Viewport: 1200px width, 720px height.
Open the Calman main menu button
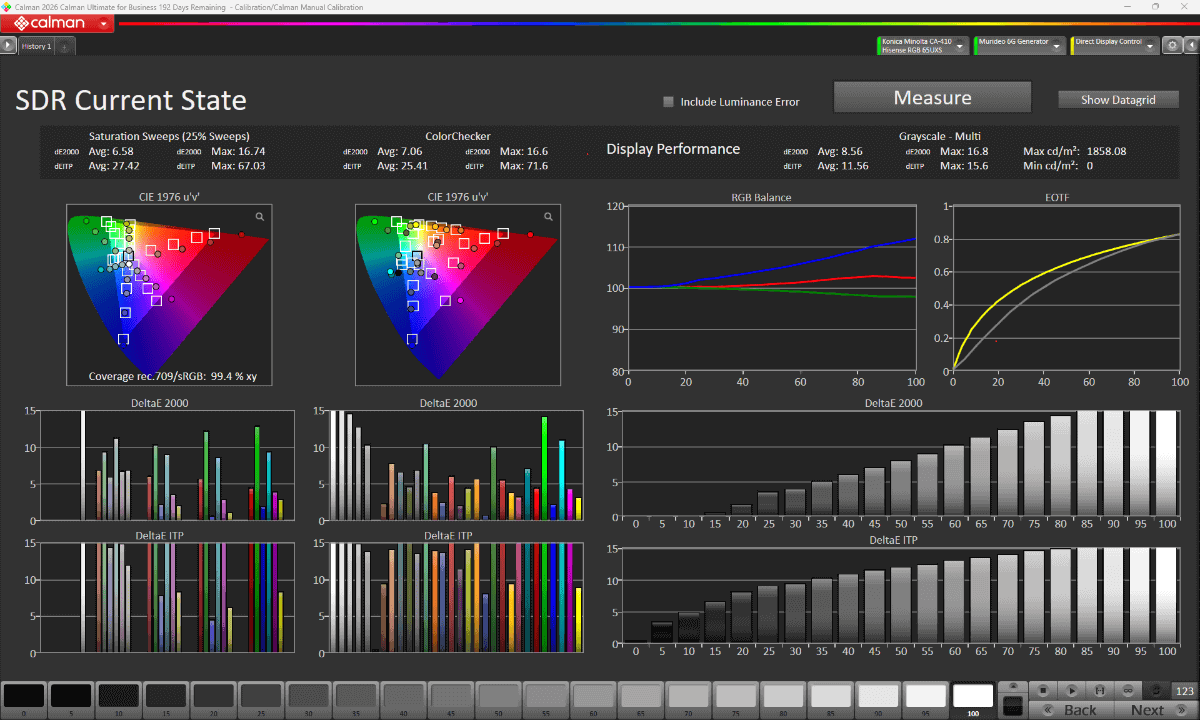point(59,22)
